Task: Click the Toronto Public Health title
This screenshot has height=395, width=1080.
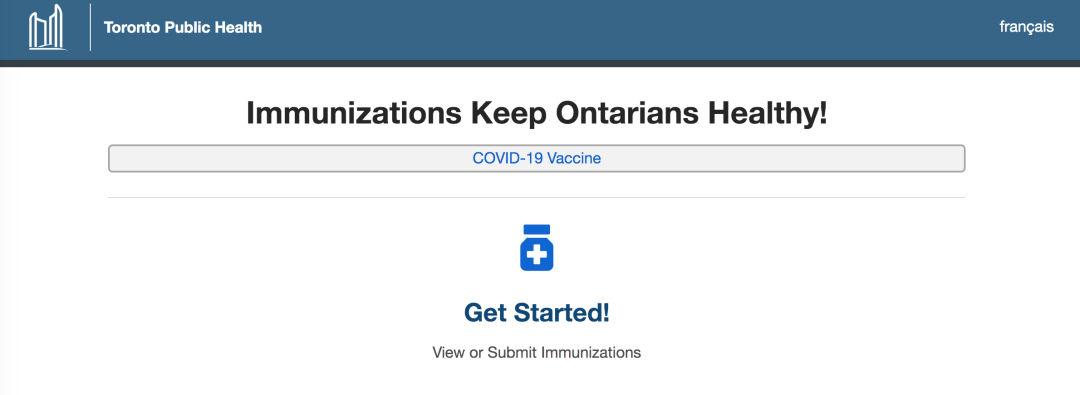Action: click(183, 28)
